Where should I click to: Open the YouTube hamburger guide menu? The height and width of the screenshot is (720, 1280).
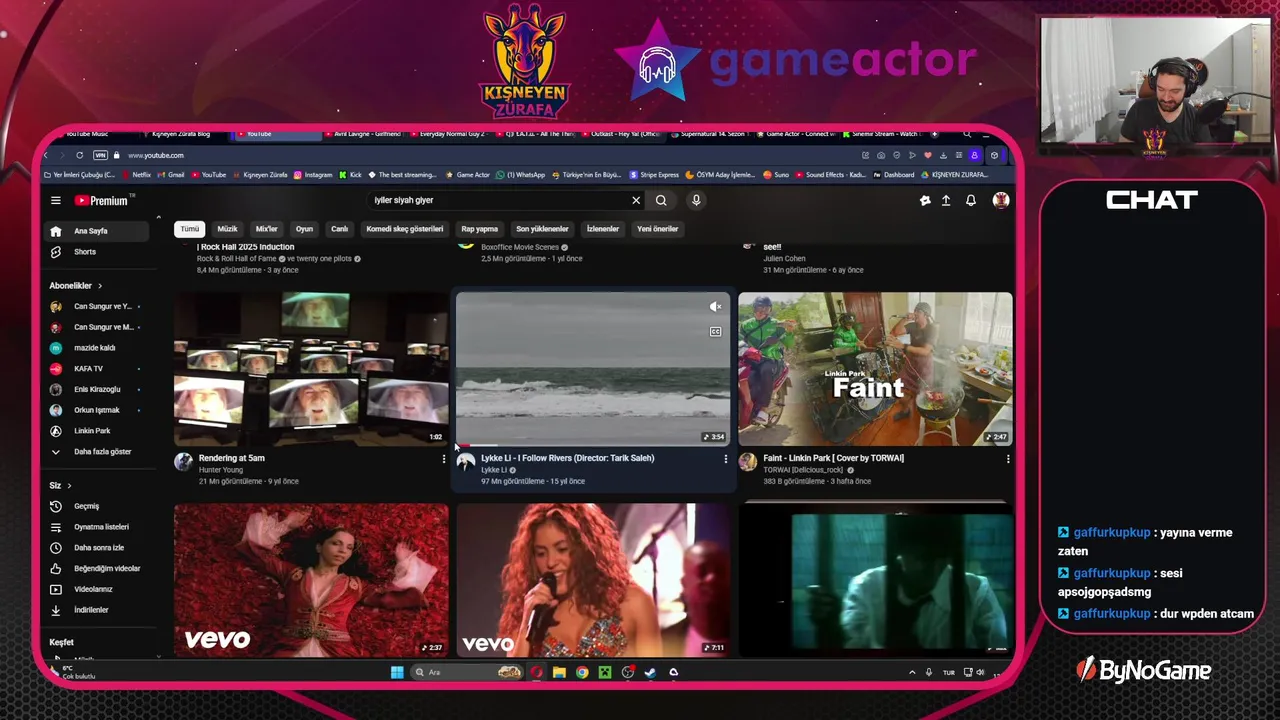click(56, 200)
